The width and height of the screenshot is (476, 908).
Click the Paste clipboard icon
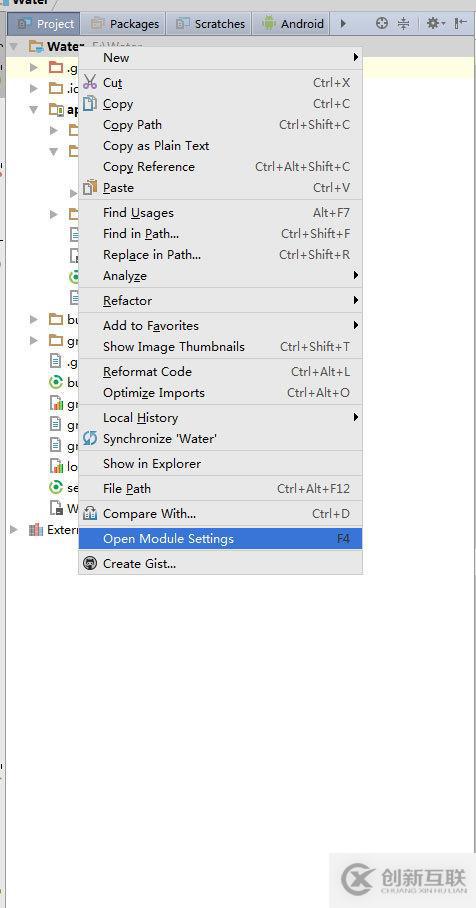(90, 188)
